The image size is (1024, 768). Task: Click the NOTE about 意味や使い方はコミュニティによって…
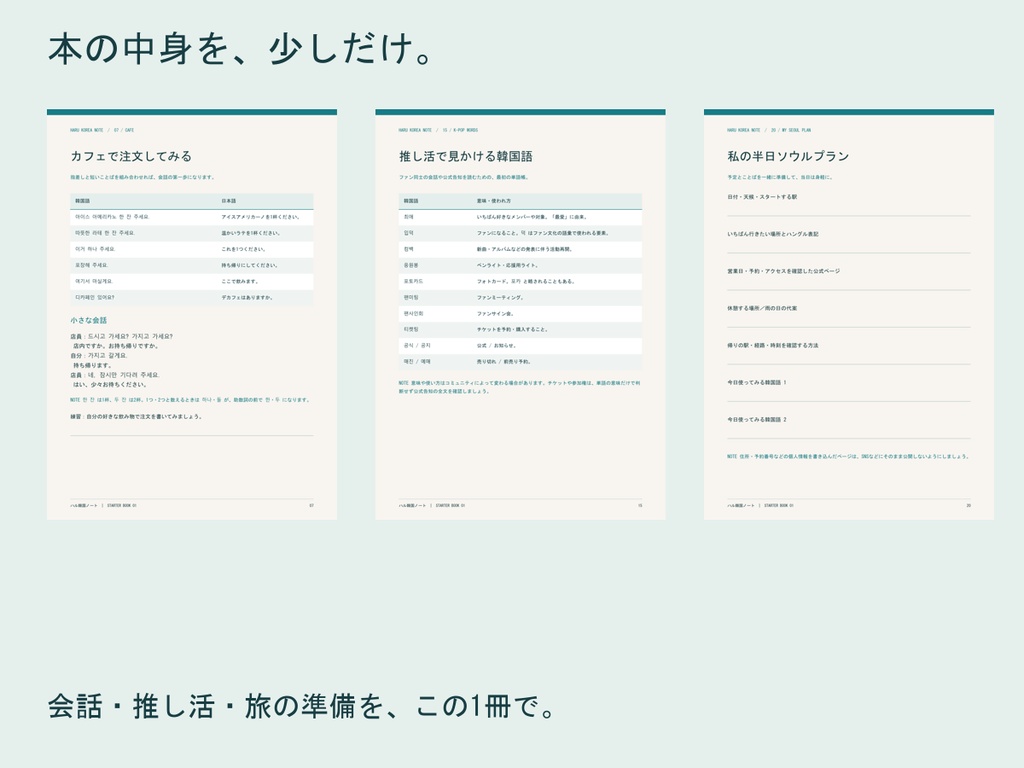(x=520, y=387)
